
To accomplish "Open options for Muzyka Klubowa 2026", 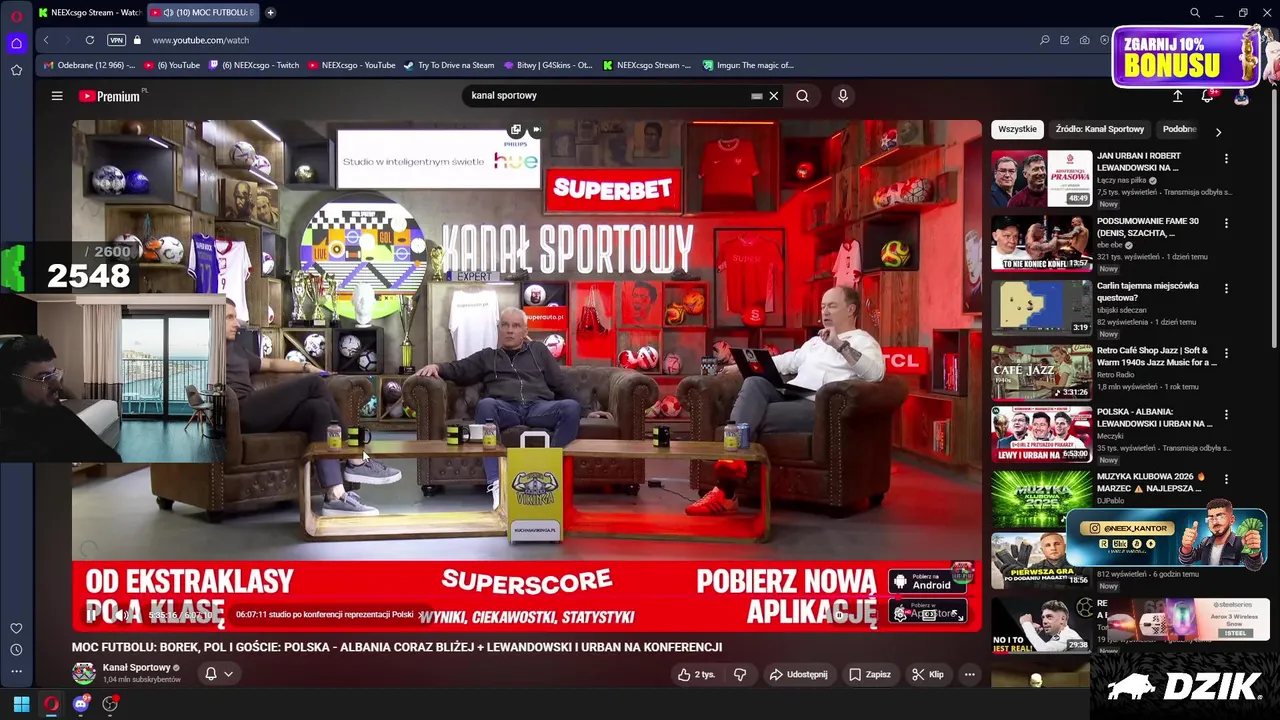I will pos(1226,479).
